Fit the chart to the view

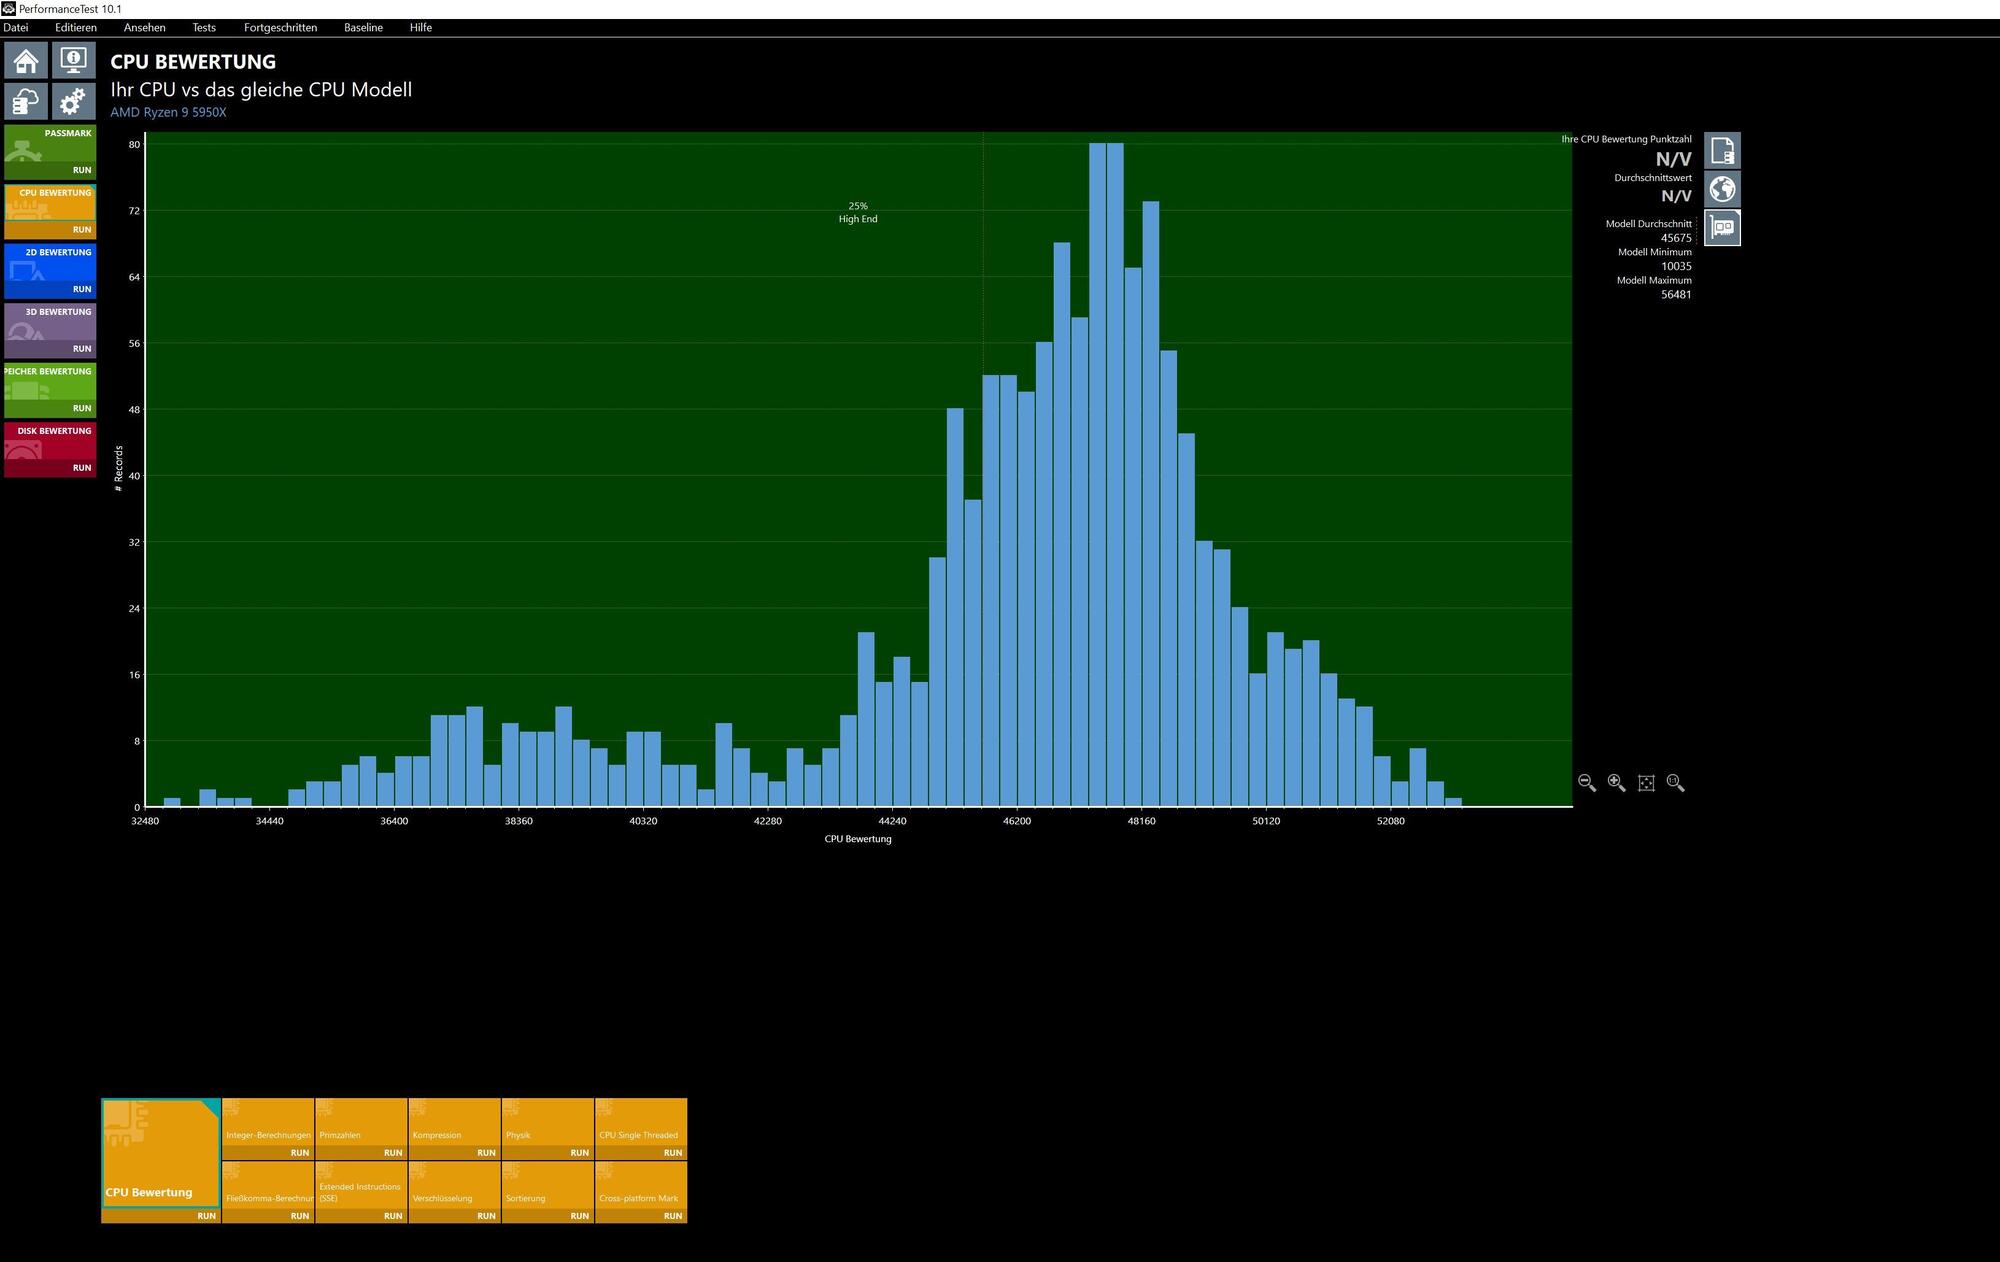pyautogui.click(x=1646, y=783)
